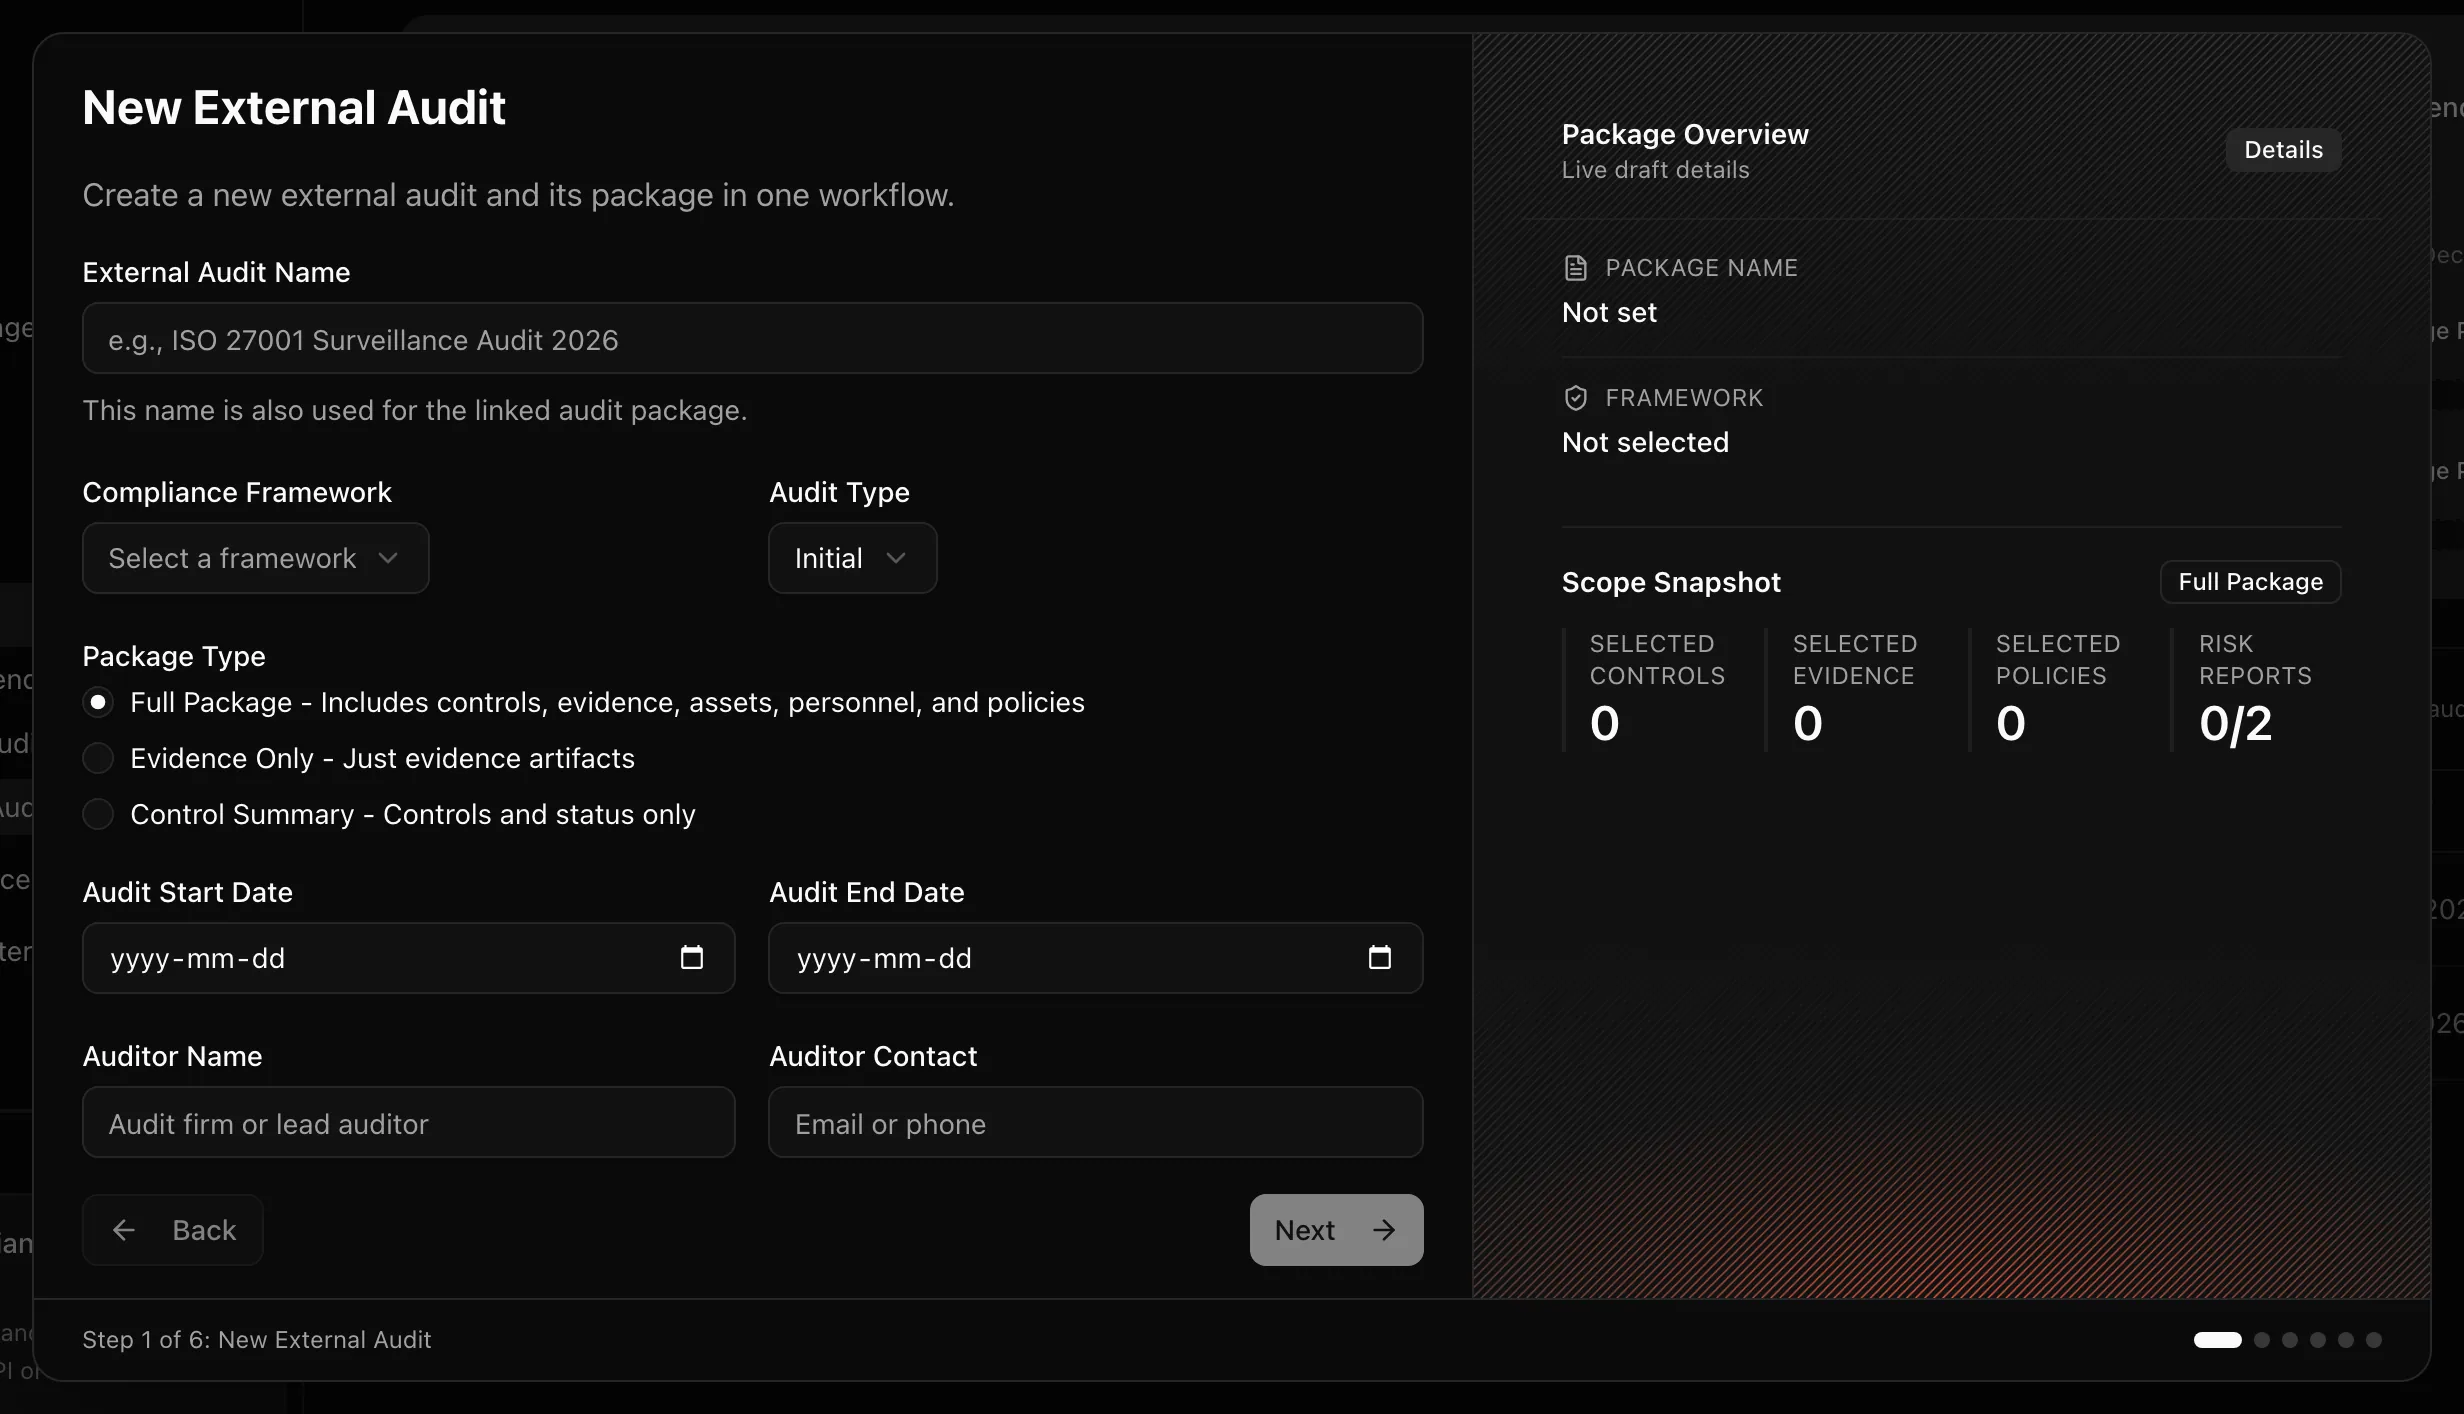Click the Risk Reports 0/2 value
Image resolution: width=2464 pixels, height=1414 pixels.
click(2235, 723)
